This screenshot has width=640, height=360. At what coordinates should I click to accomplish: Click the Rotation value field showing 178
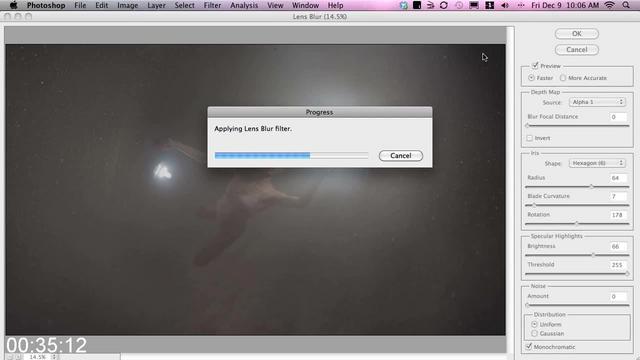(618, 215)
